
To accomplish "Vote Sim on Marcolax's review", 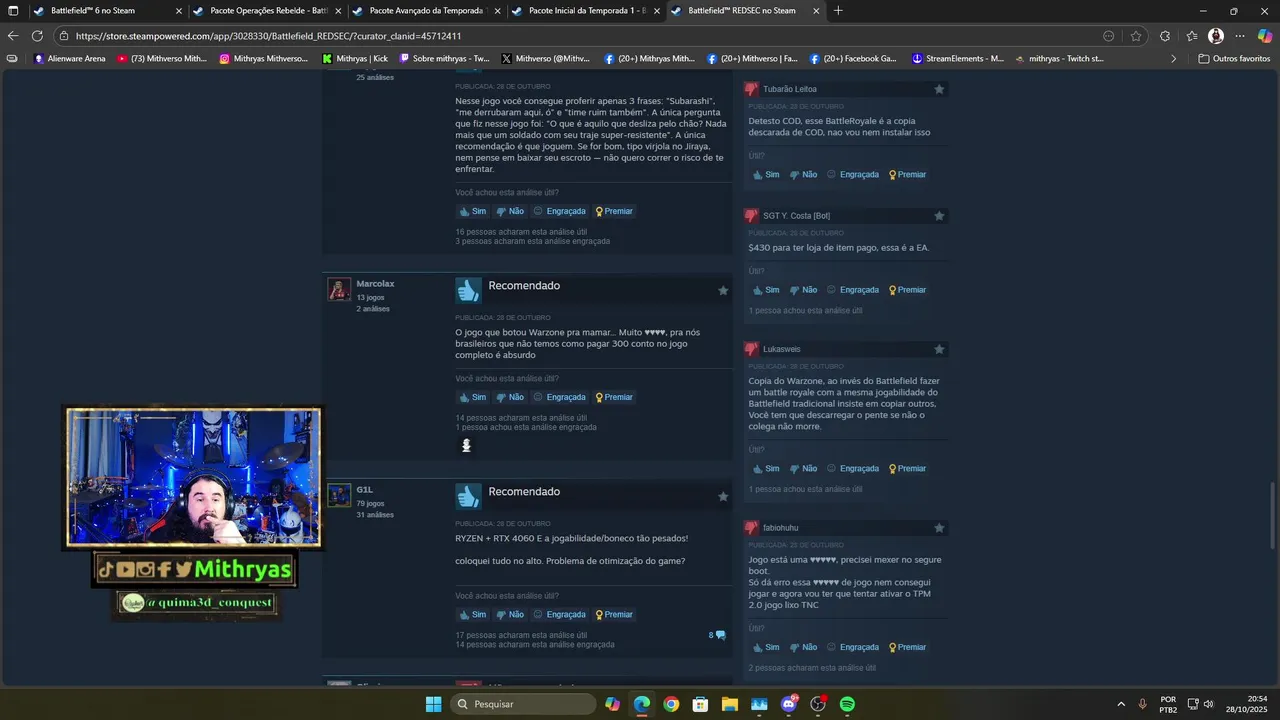I will pos(472,397).
